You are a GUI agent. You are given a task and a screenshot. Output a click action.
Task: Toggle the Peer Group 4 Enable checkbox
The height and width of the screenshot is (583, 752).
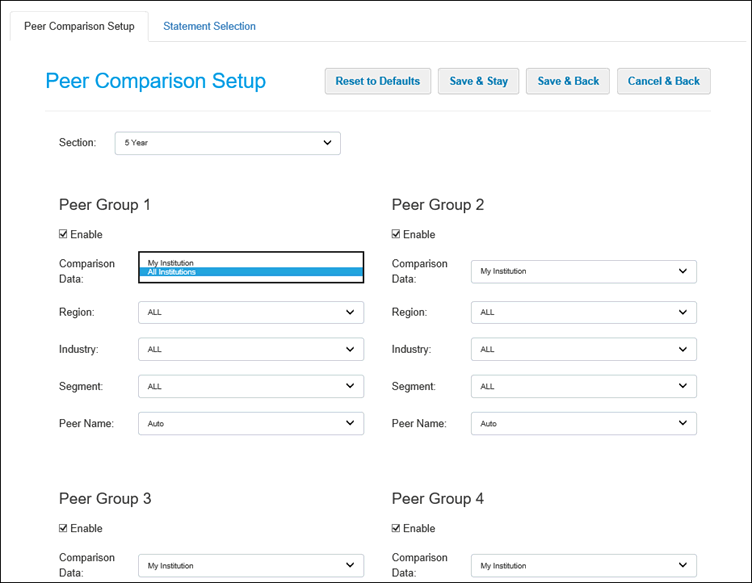397,529
